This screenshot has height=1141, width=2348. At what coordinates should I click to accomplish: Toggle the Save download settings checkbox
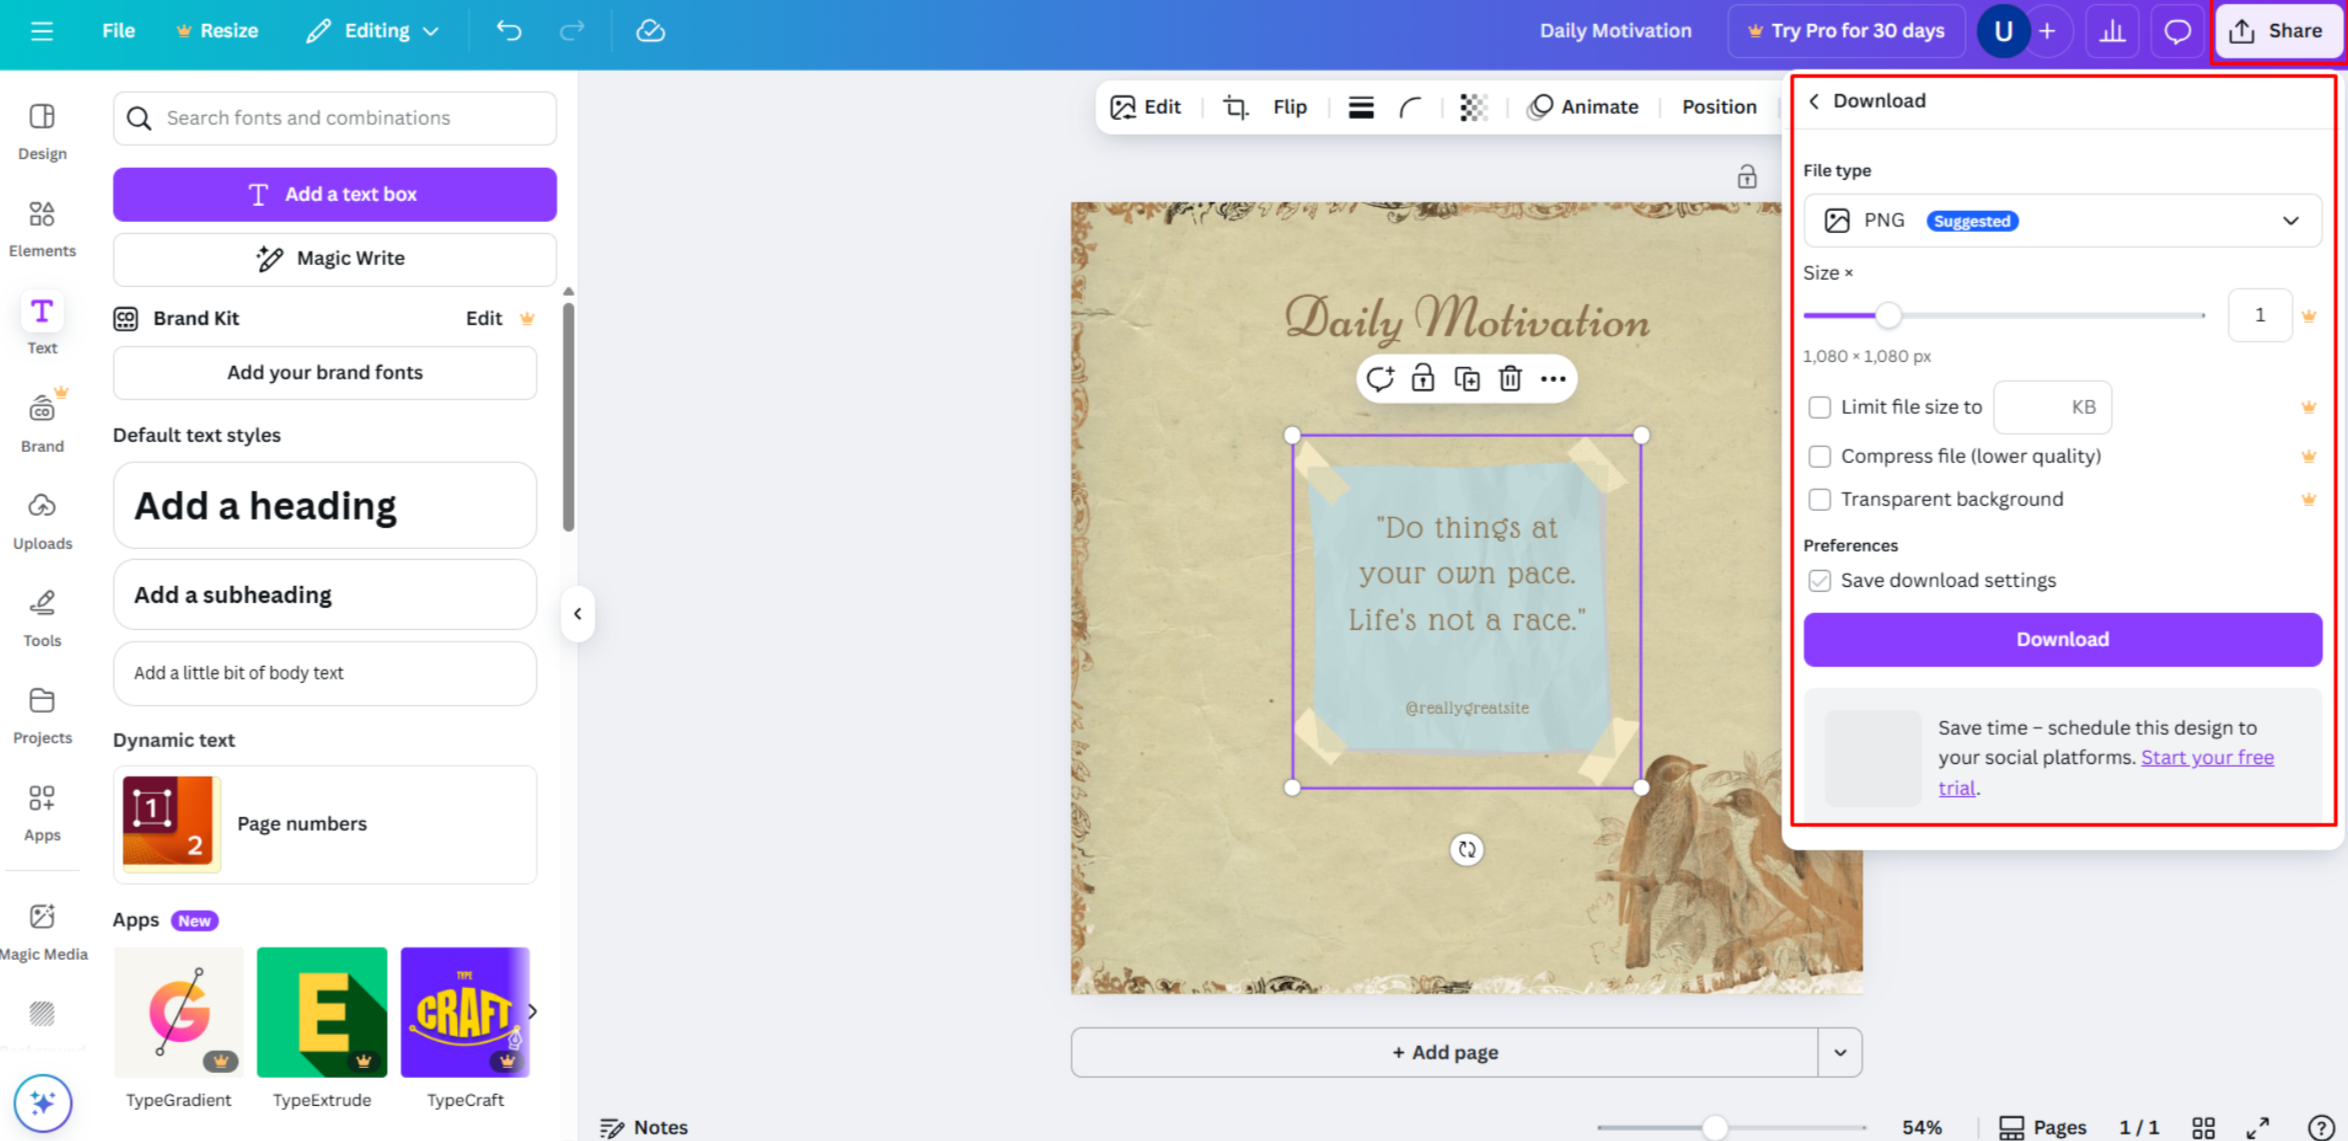coord(1820,581)
